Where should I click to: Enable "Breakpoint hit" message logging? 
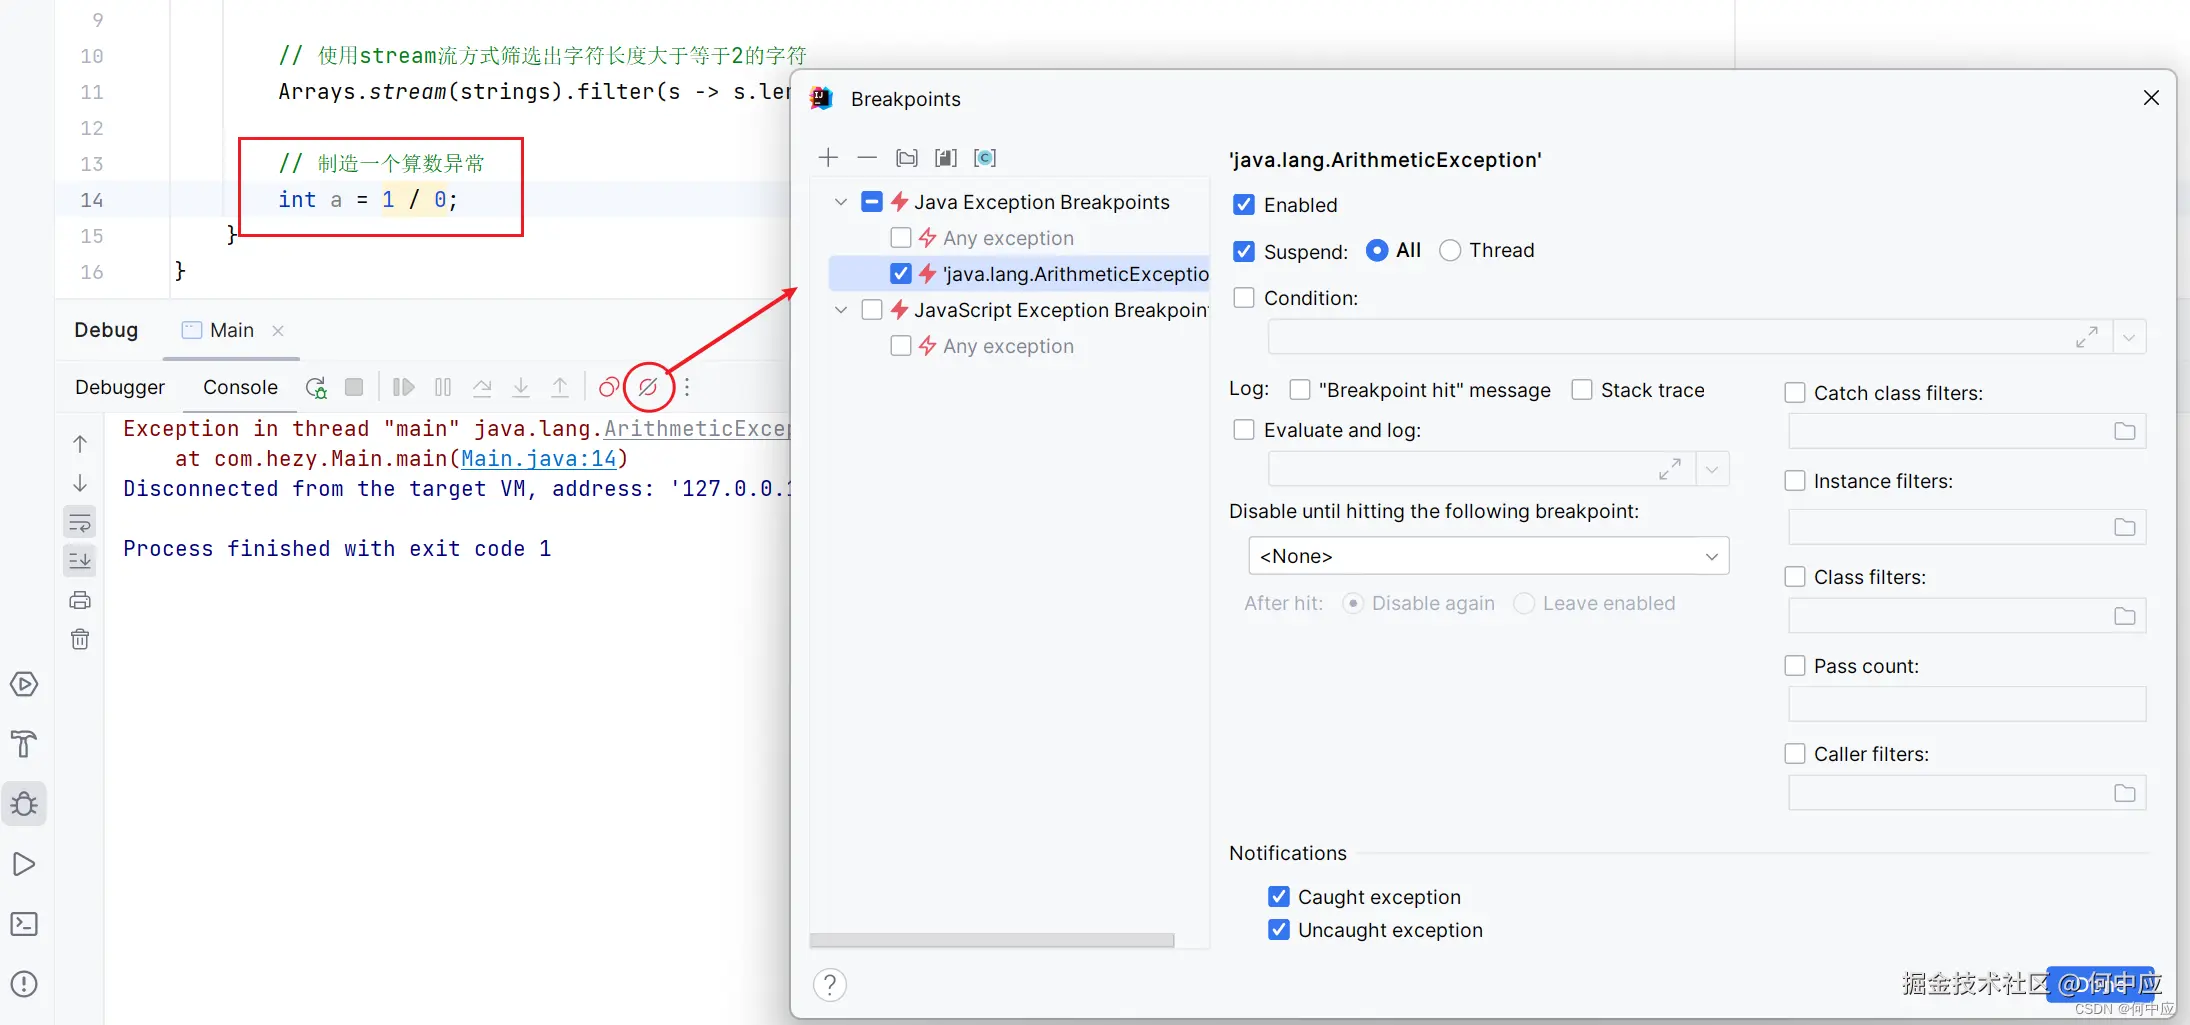tap(1300, 390)
